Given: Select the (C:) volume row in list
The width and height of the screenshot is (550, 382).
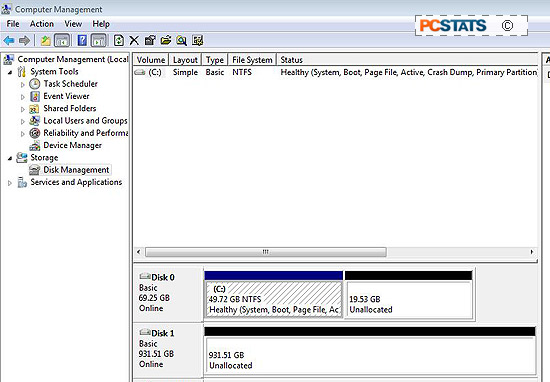Looking at the screenshot, I should (x=335, y=72).
